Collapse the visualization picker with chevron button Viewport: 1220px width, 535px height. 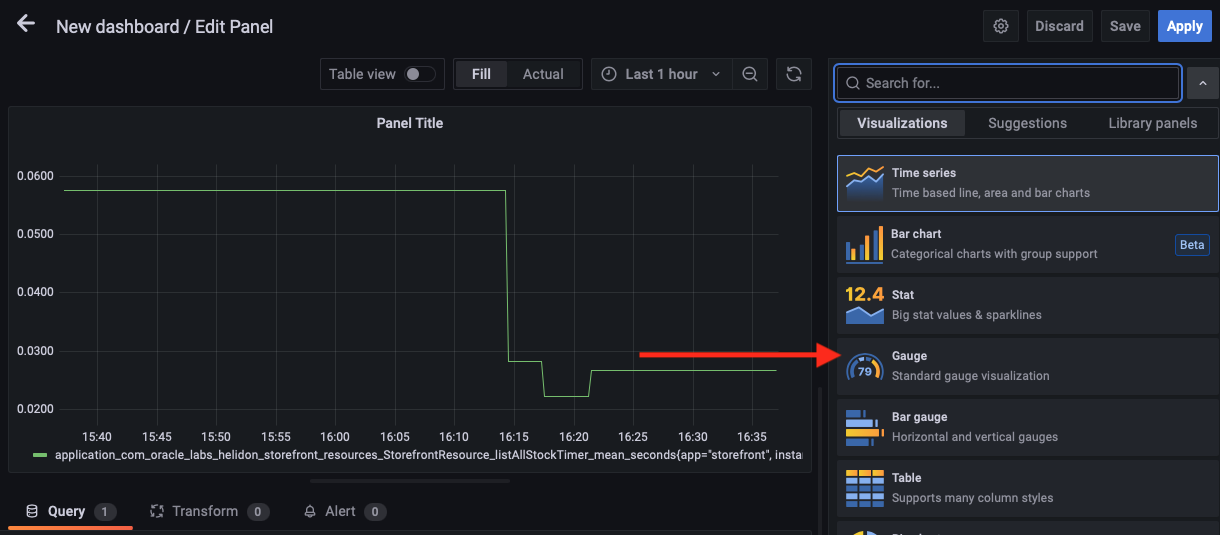1203,84
